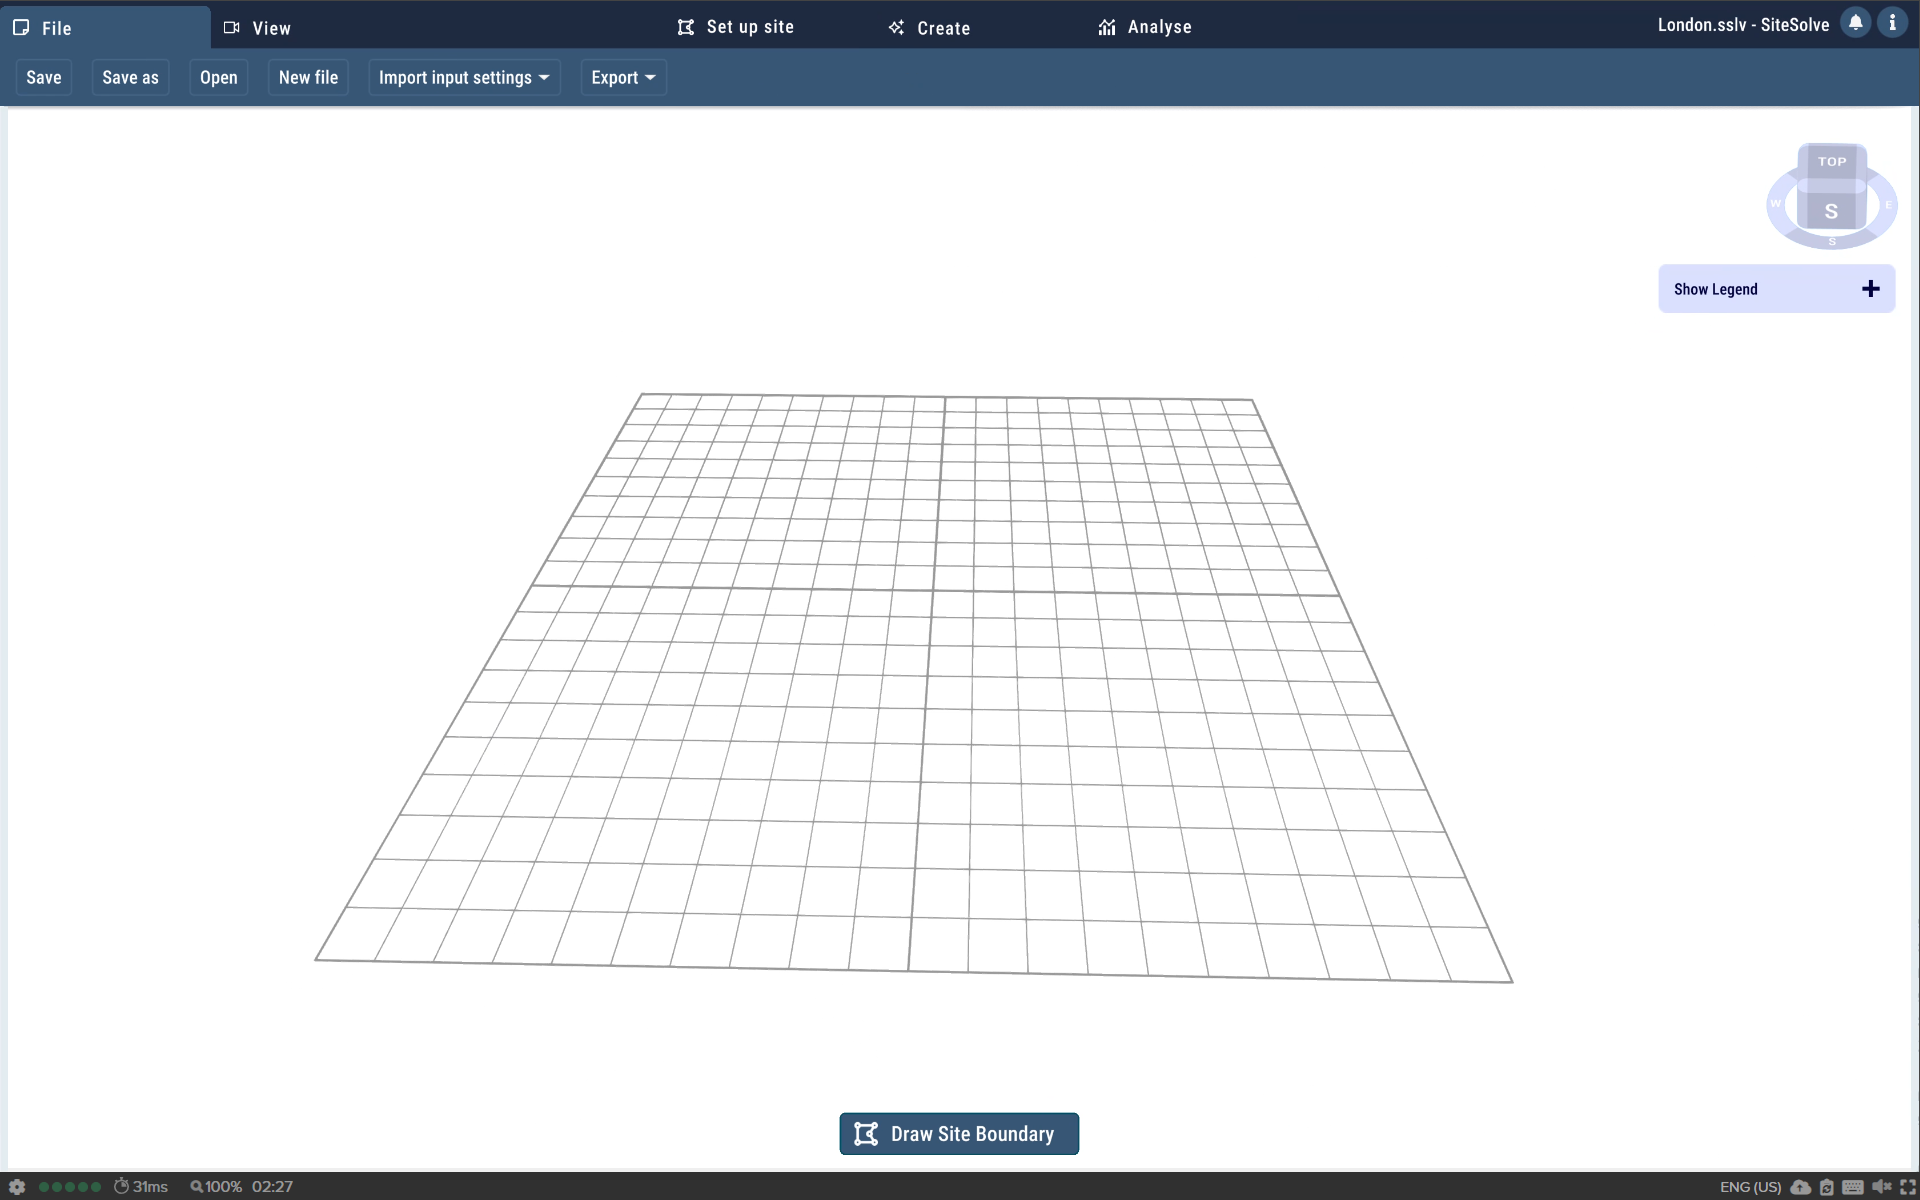Click the settings gear in status bar
The image size is (1920, 1200).
click(x=17, y=1187)
